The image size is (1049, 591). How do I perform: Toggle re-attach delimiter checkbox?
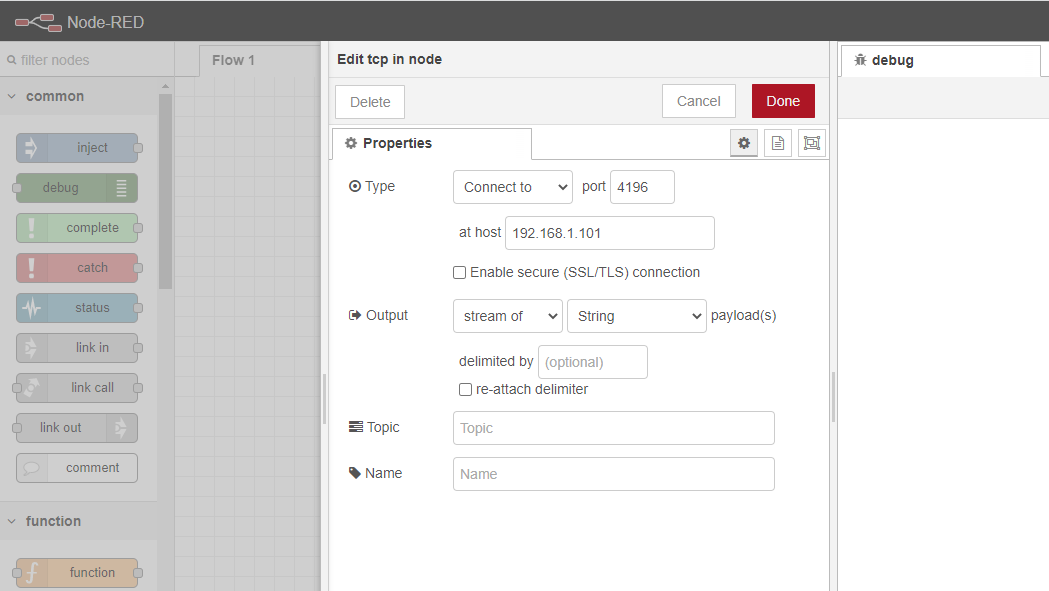coord(465,389)
